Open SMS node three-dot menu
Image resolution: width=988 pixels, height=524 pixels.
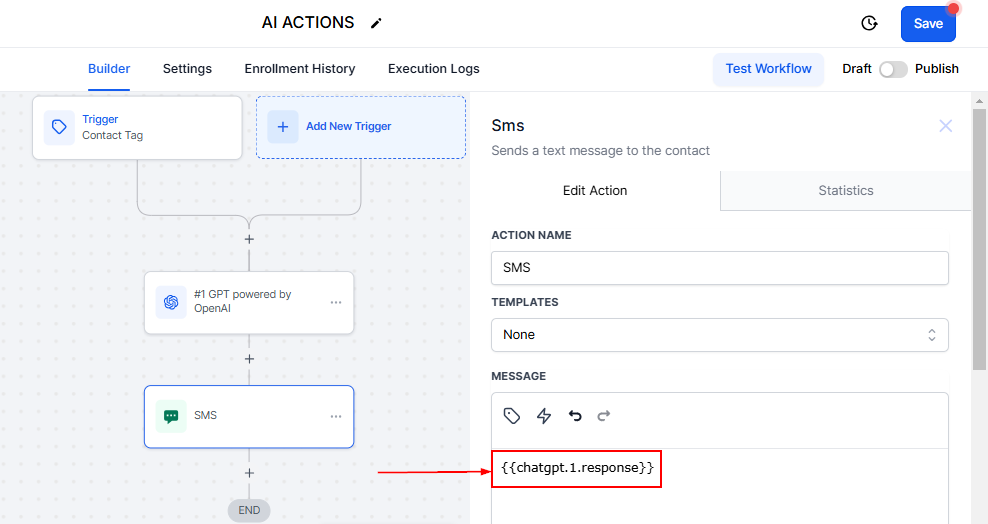coord(336,416)
